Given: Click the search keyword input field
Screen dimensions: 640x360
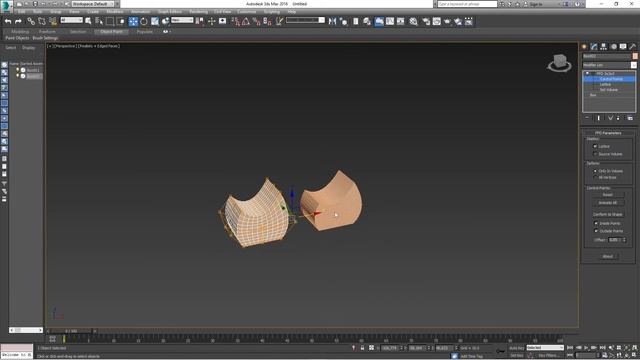Looking at the screenshot, I should pyautogui.click(x=467, y=4).
